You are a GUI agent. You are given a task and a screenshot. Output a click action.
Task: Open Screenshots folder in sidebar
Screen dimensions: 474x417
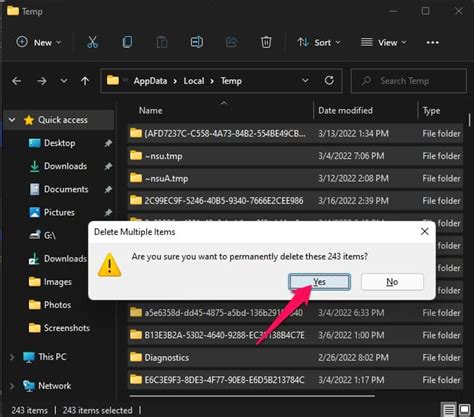[67, 328]
